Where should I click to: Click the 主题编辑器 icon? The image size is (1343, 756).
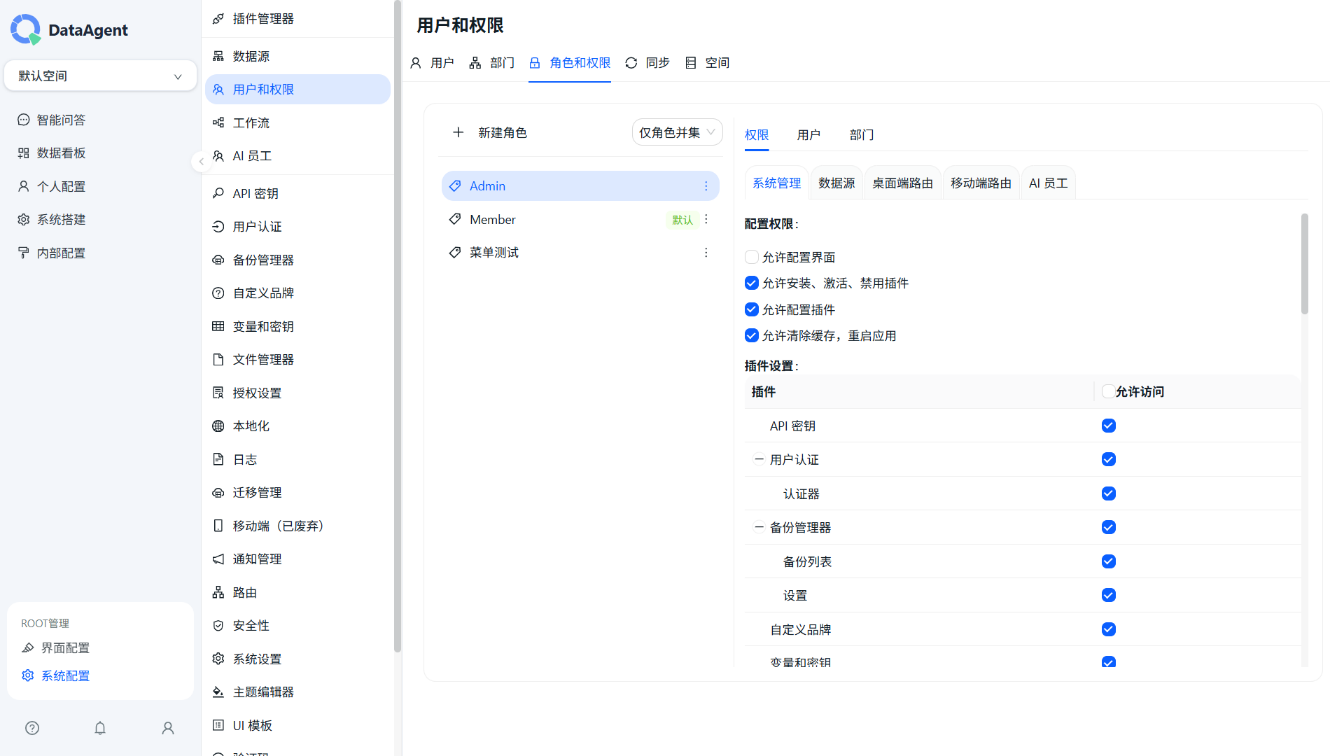click(x=218, y=692)
